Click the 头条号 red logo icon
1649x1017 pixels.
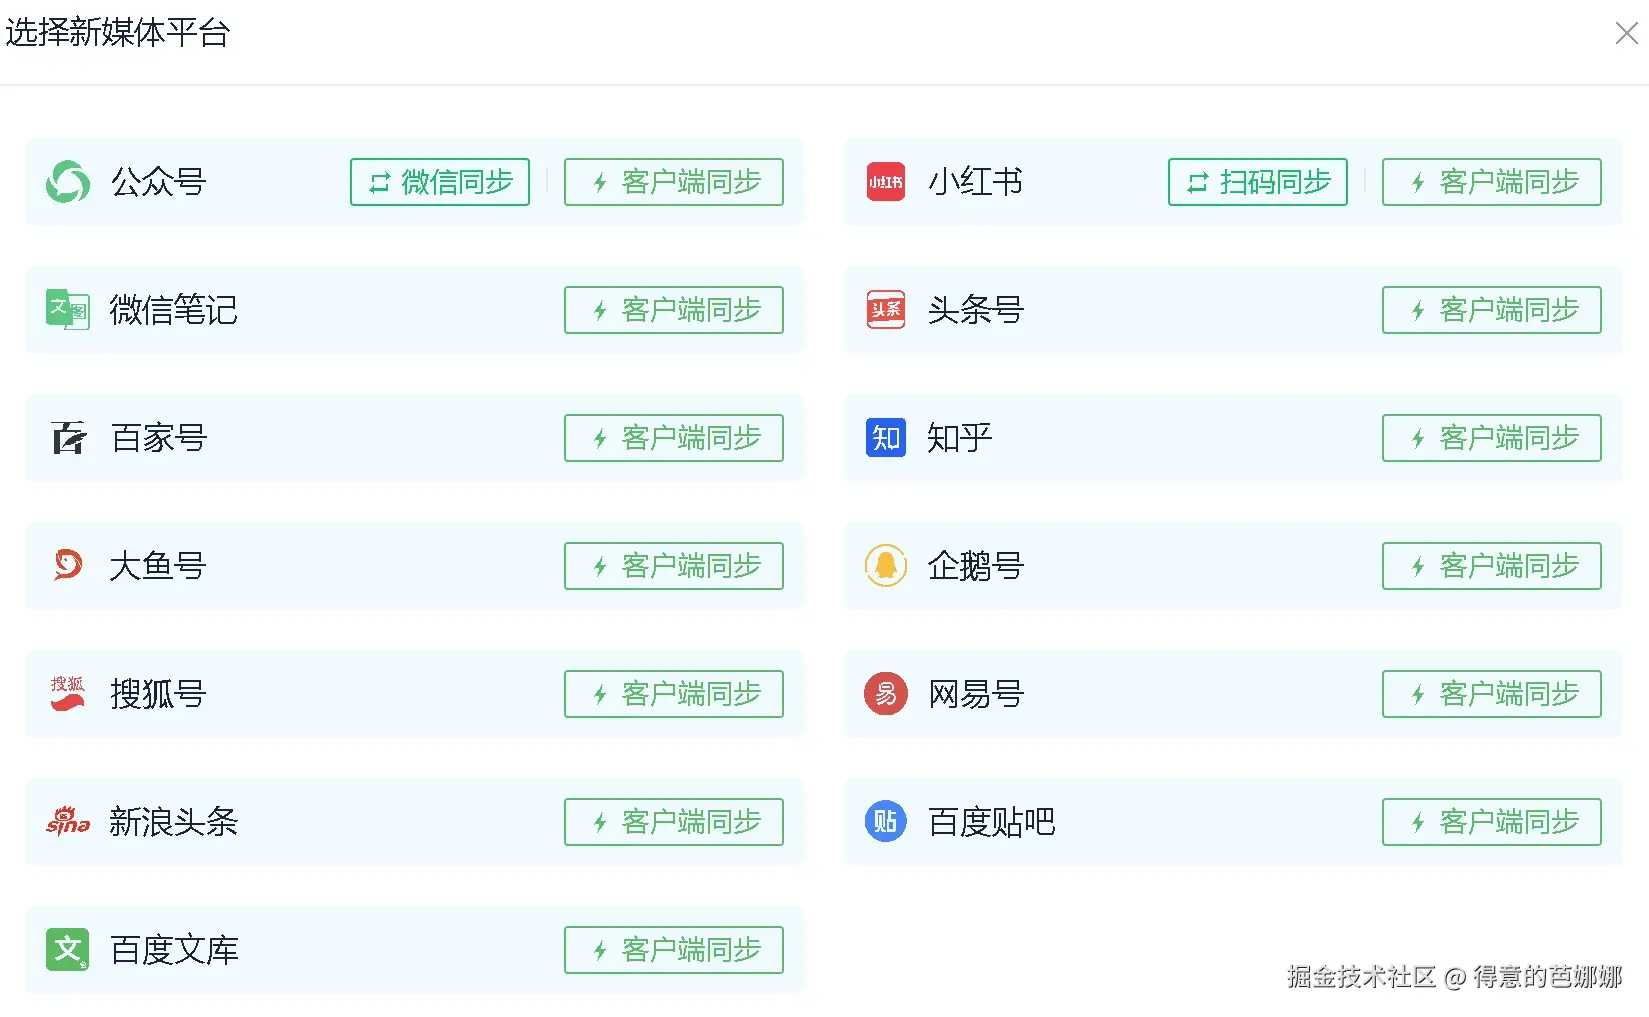pos(886,310)
